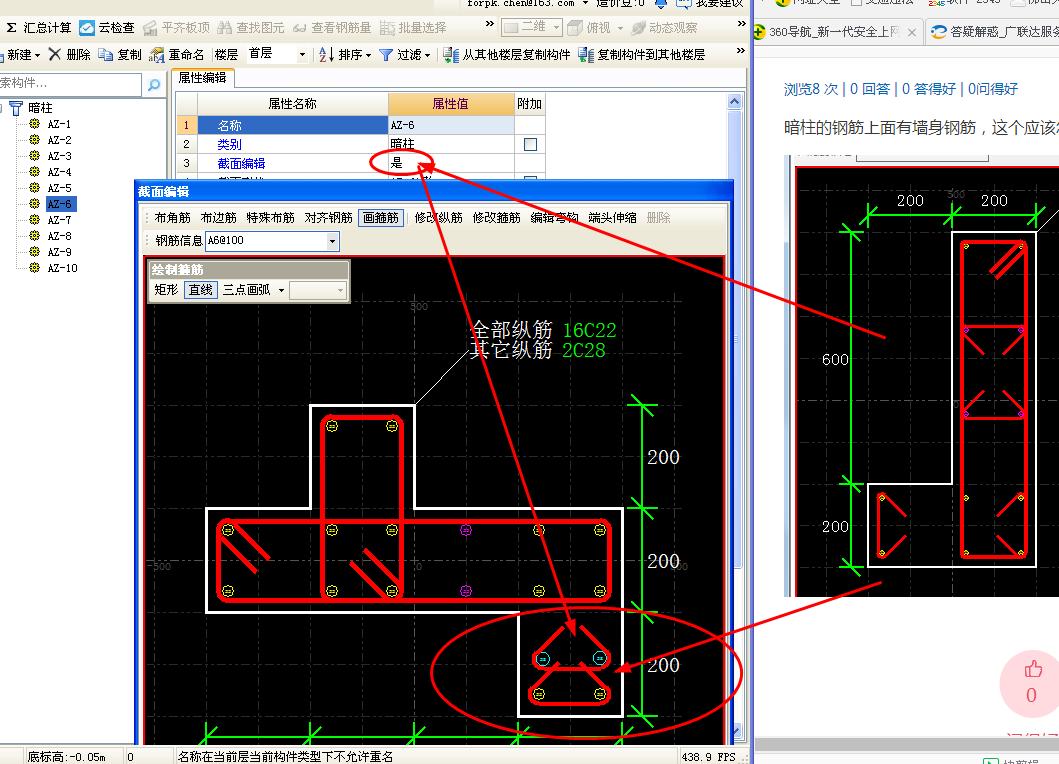
Task: Click the 暗柱 tree root icon
Action: click(16, 107)
